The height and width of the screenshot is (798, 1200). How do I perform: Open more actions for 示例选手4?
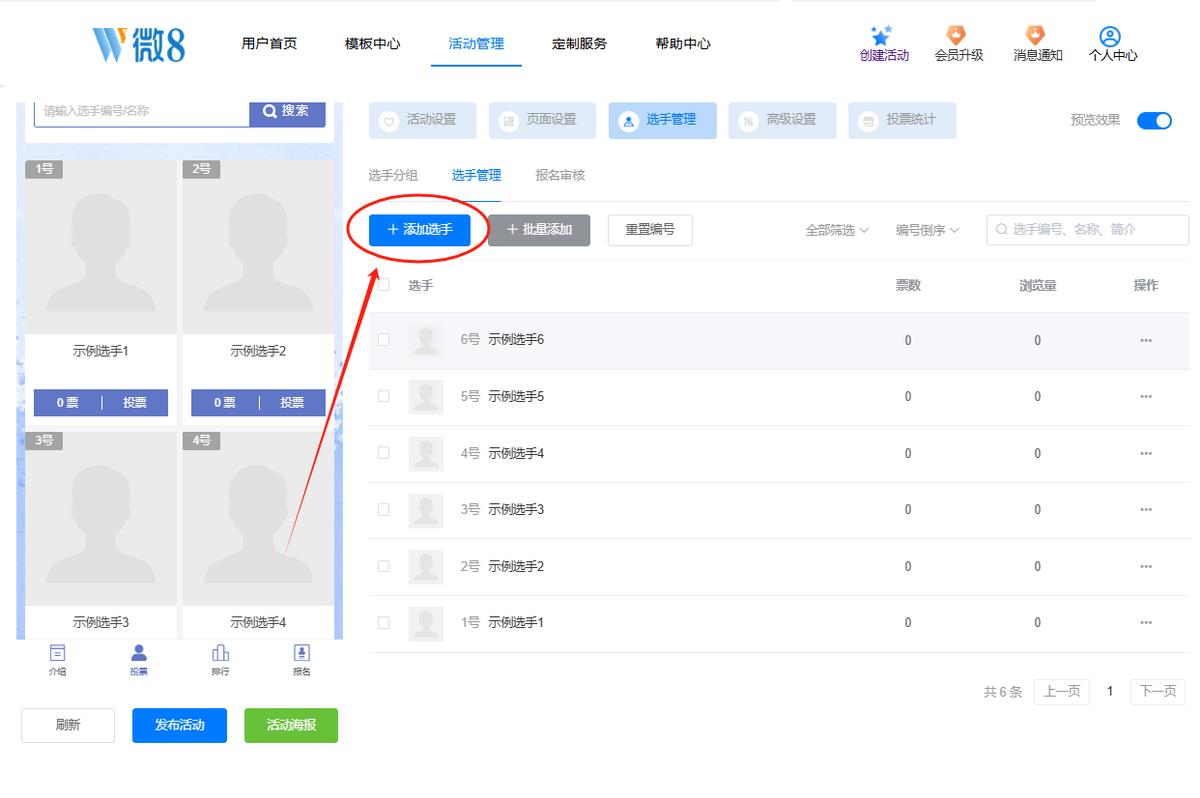click(x=1146, y=453)
